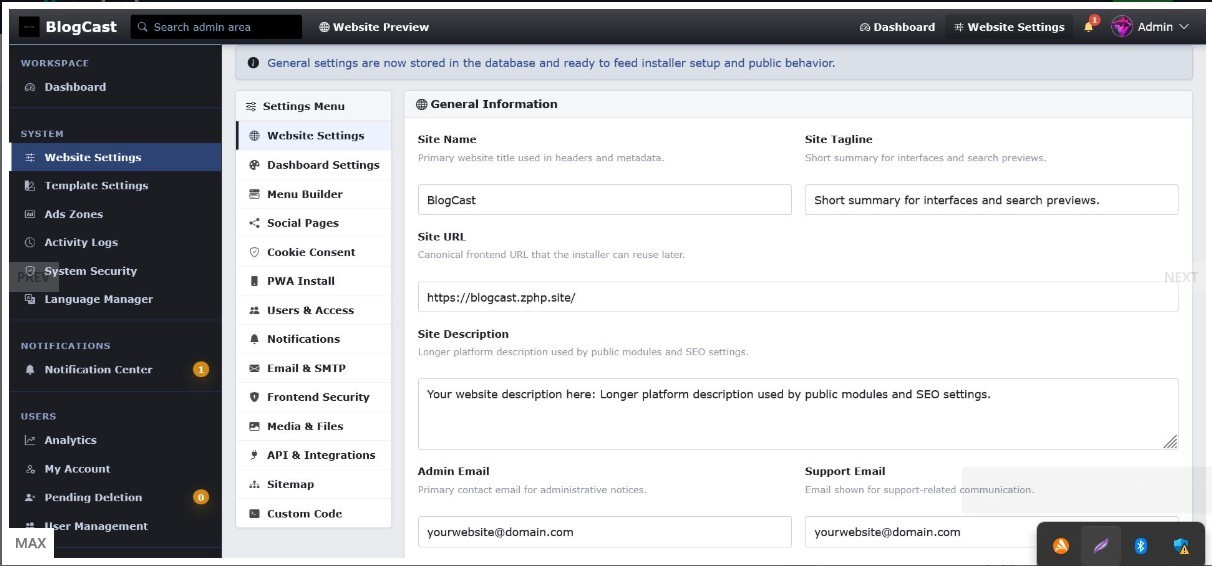The height and width of the screenshot is (566, 1212).
Task: Click the Activity Logs clock icon
Action: tap(30, 242)
